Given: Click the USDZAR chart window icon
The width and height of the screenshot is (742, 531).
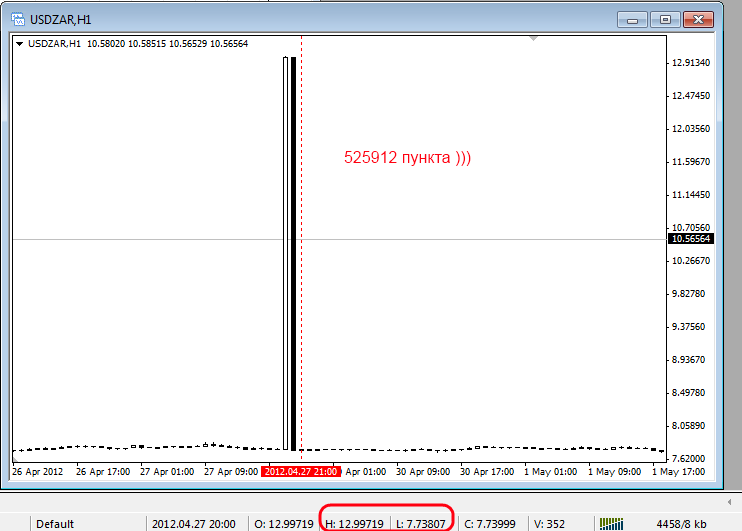Looking at the screenshot, I should click(x=18, y=19).
